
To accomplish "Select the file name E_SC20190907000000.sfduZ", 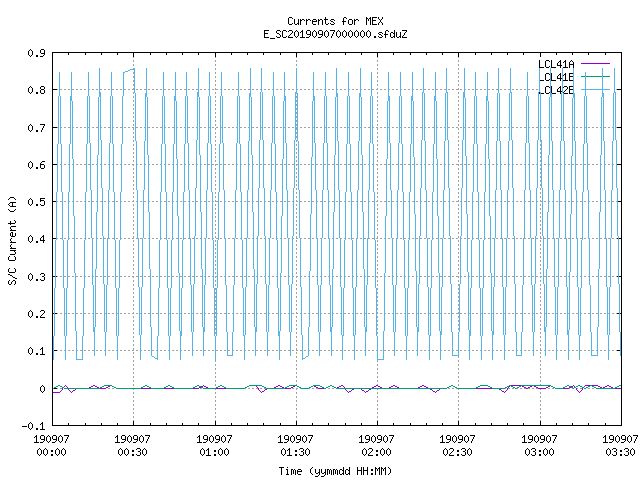I will pos(335,34).
